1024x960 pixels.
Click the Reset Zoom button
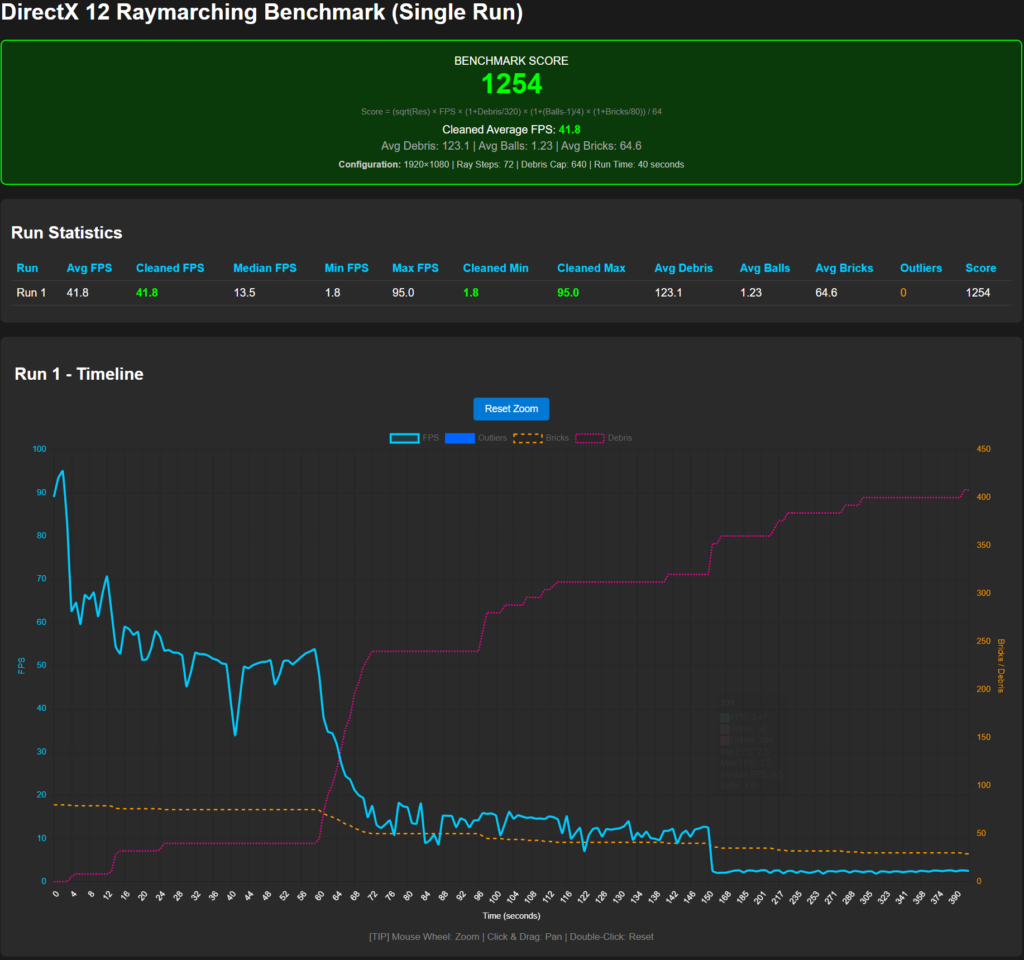coord(511,409)
